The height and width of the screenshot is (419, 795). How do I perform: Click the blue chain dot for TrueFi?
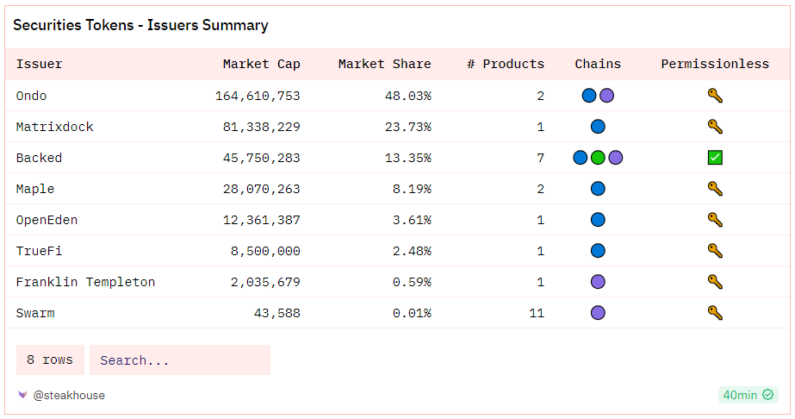(598, 251)
